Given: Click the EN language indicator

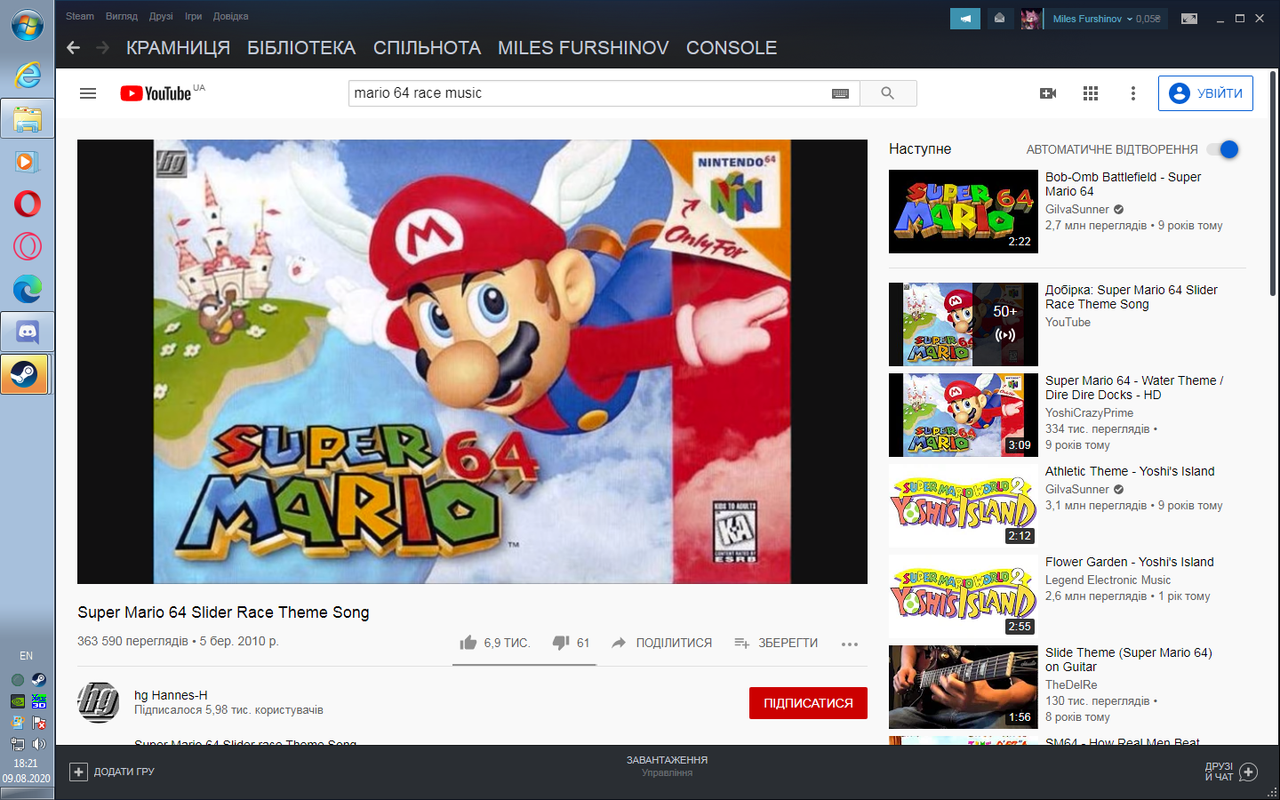Looking at the screenshot, I should click(x=26, y=656).
